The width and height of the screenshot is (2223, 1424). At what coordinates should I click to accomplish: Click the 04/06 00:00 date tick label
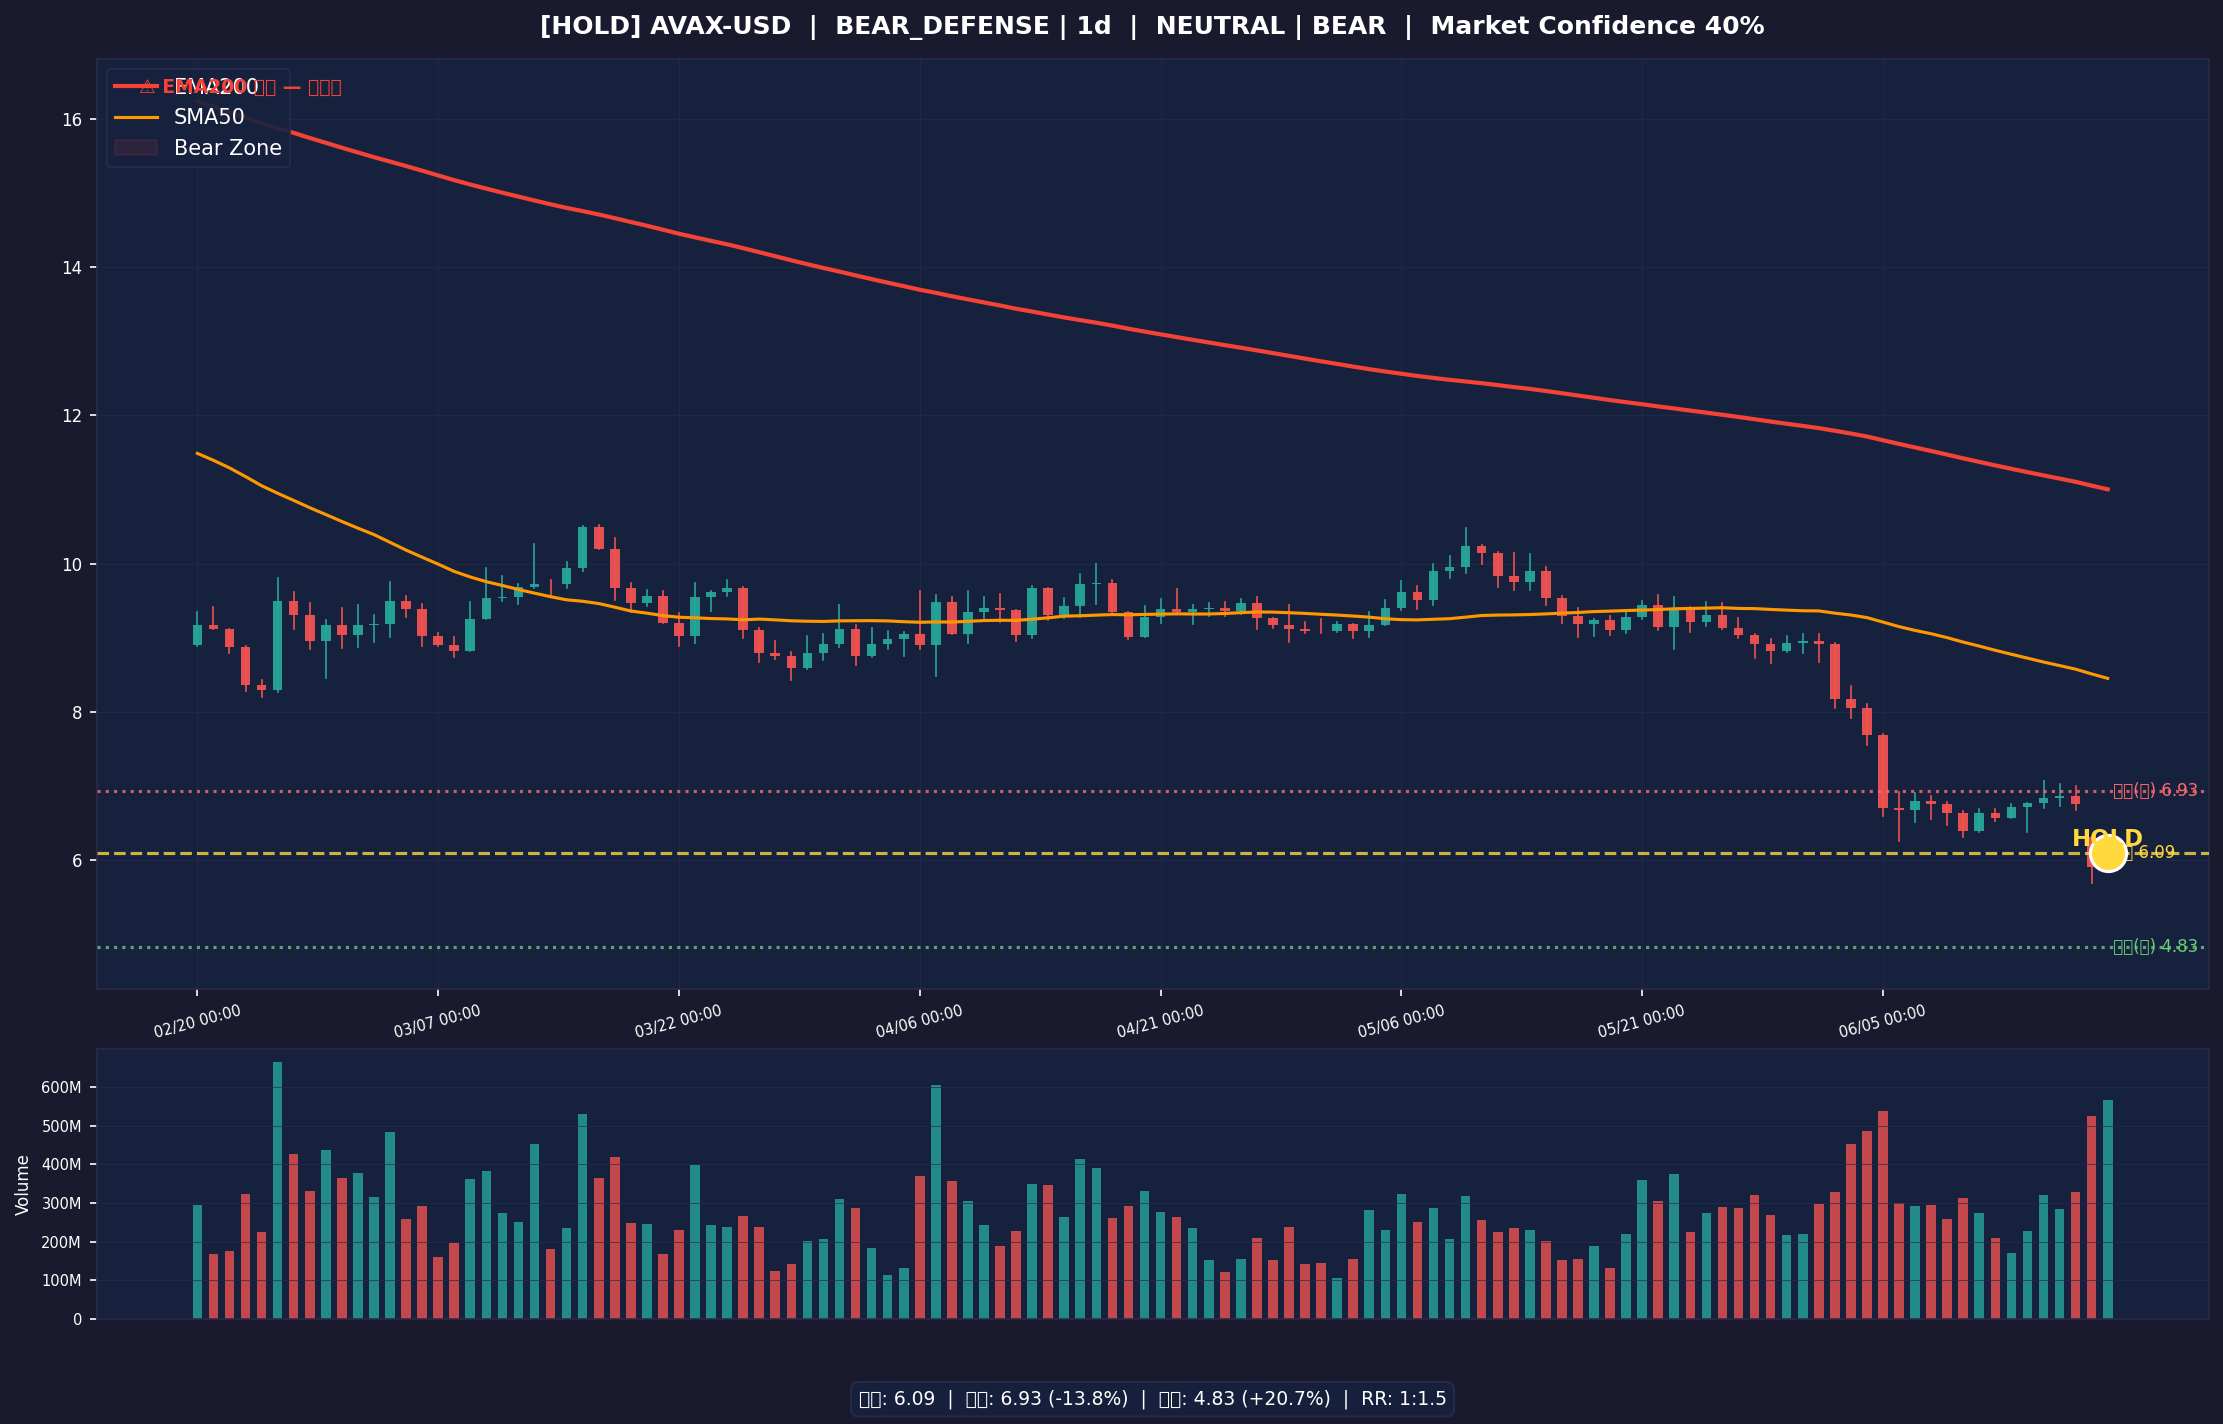919,1022
